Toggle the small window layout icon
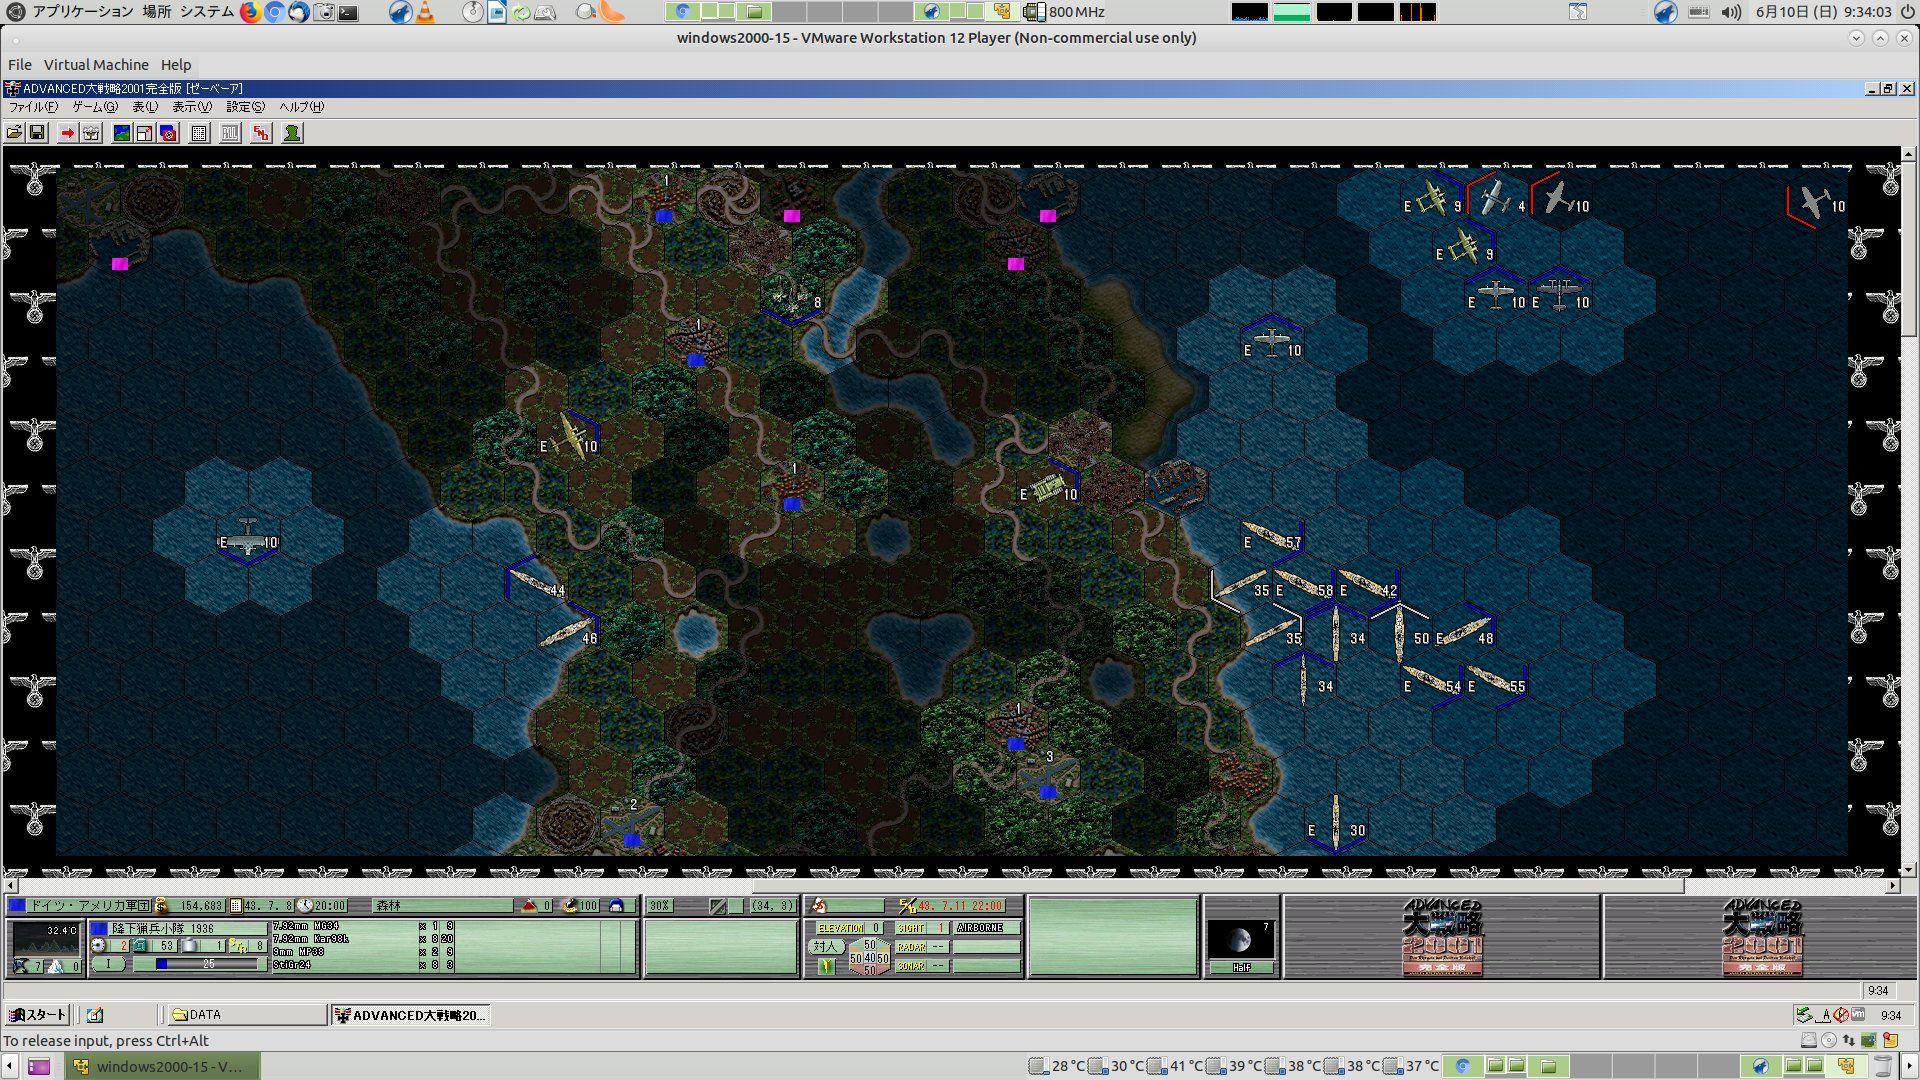 coord(145,133)
